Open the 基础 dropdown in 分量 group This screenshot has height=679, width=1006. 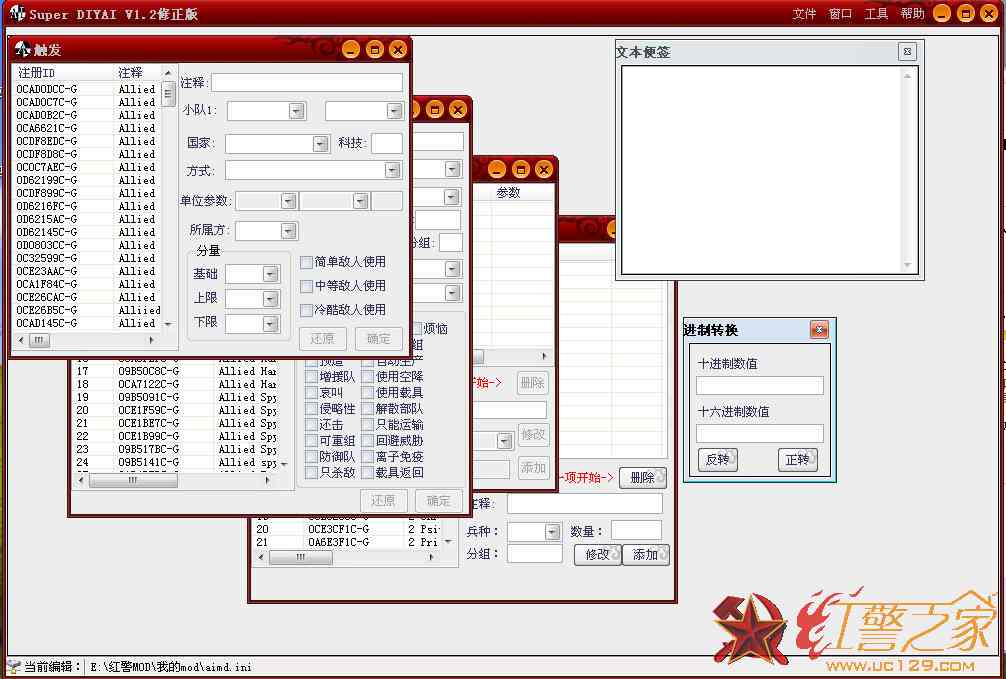click(x=271, y=274)
